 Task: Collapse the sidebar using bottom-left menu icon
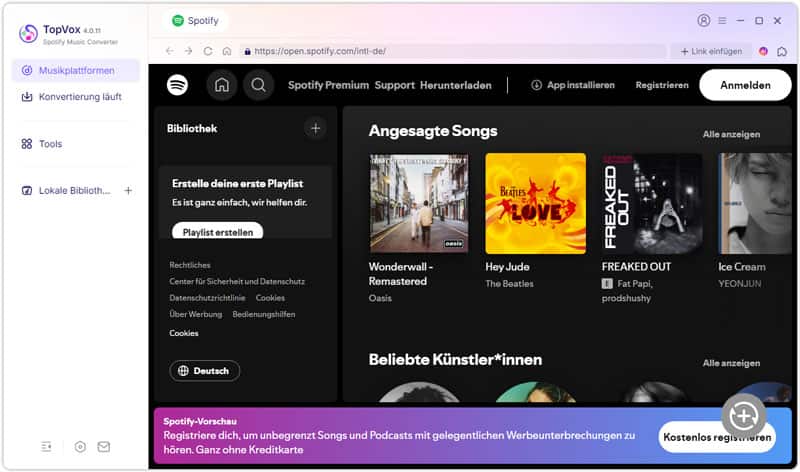[x=46, y=447]
